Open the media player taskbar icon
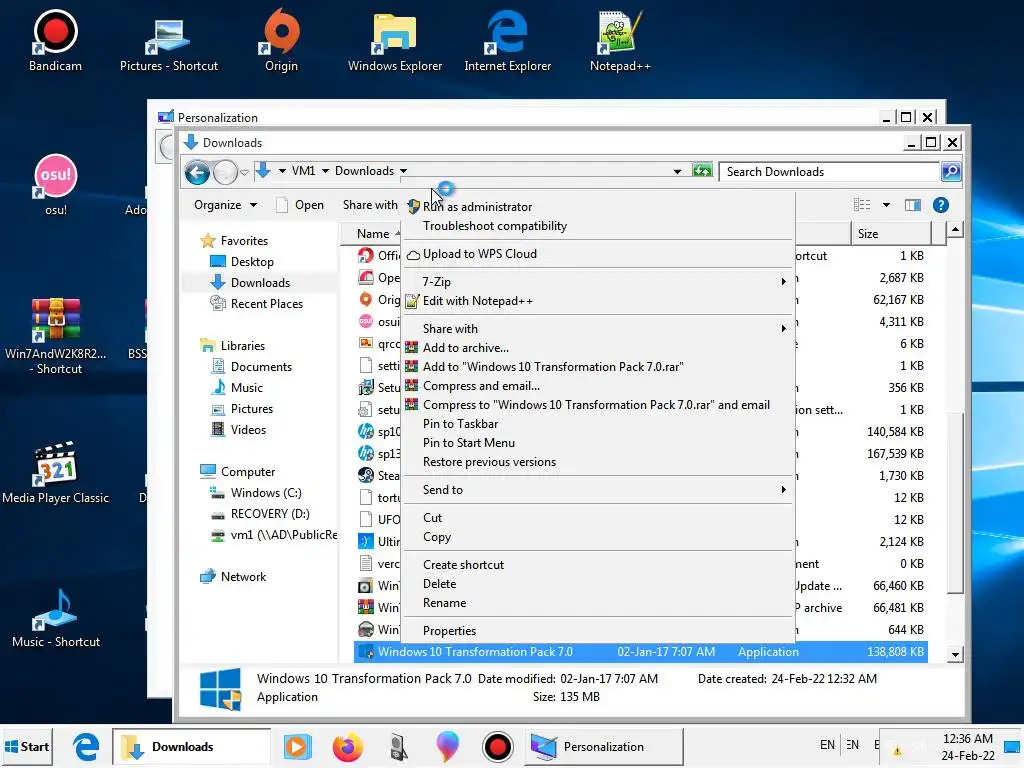This screenshot has height=768, width=1024. pyautogui.click(x=297, y=746)
